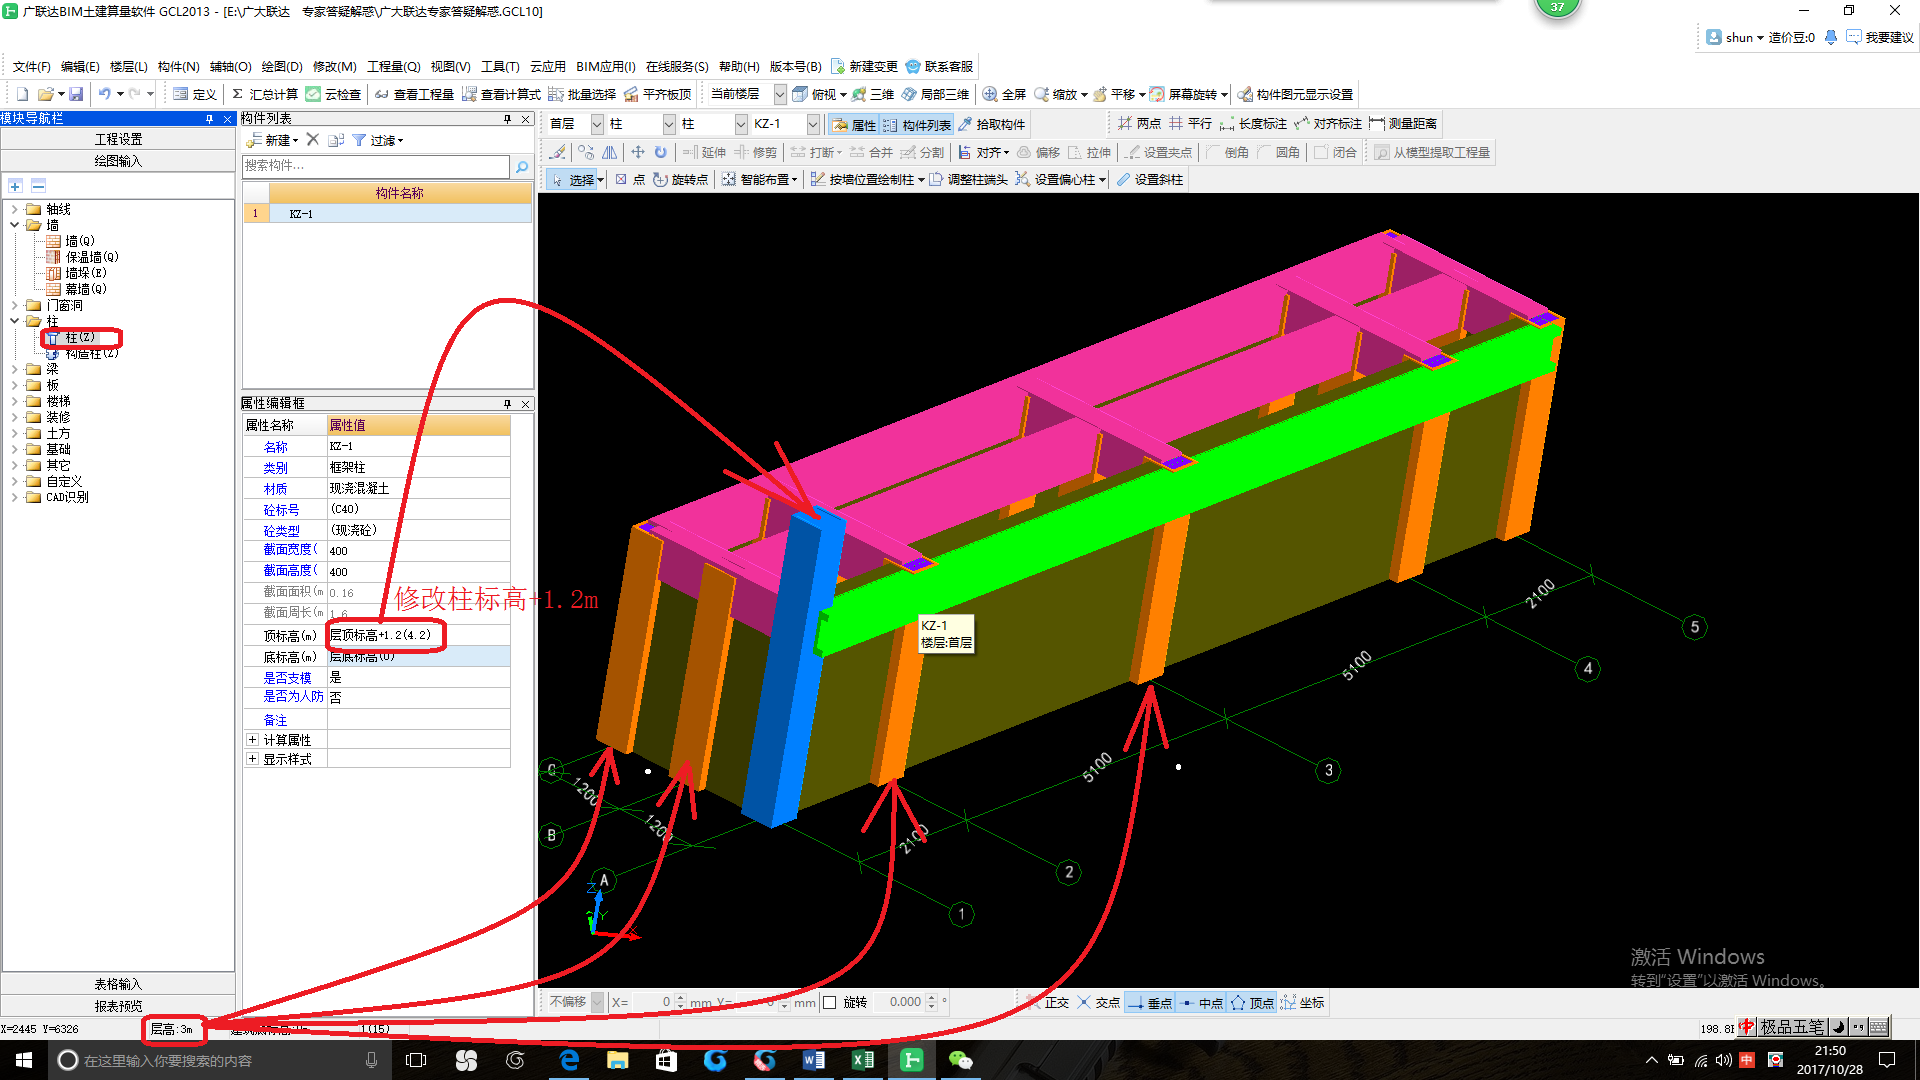Click 我要建议 link
1920x1080 pixels.
1880,37
